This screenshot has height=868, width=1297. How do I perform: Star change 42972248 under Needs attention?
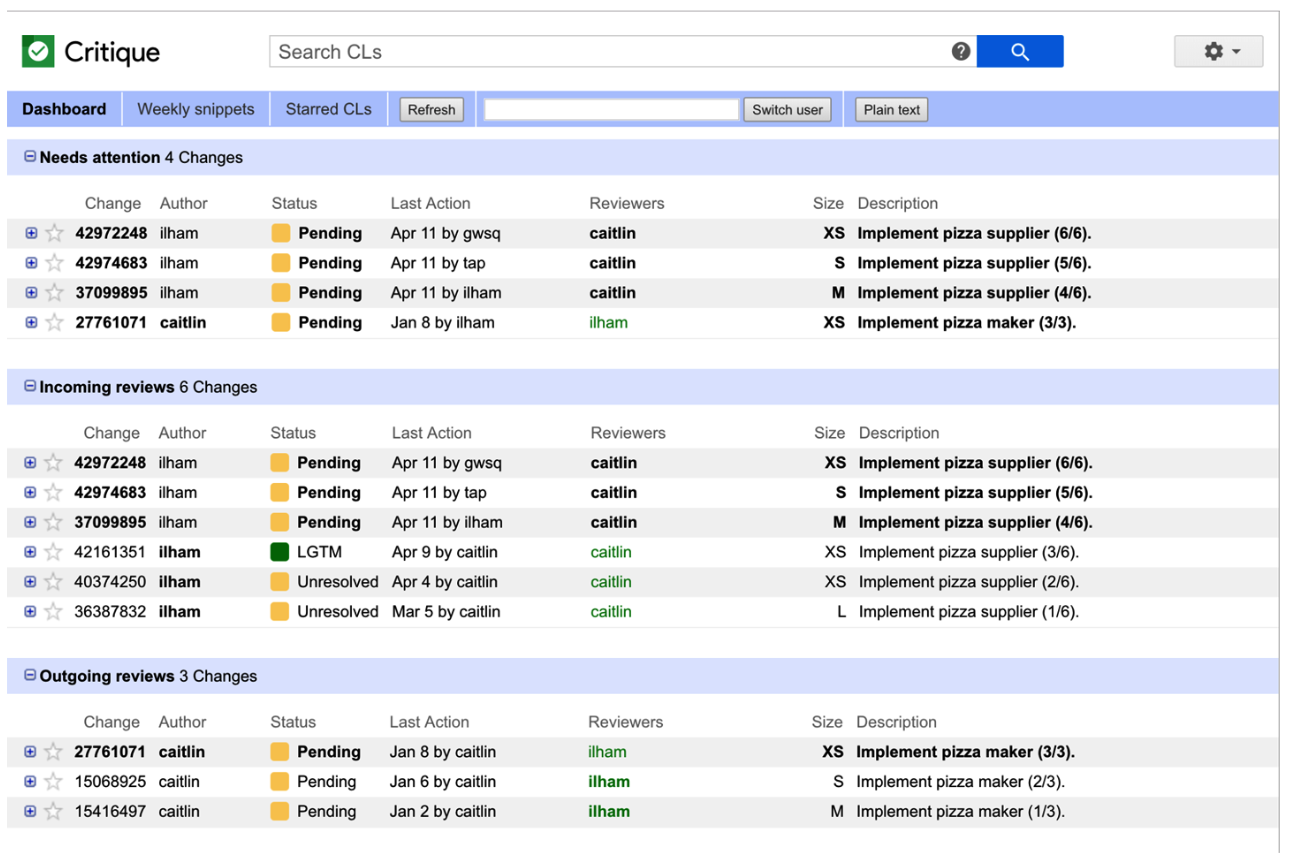(x=54, y=233)
